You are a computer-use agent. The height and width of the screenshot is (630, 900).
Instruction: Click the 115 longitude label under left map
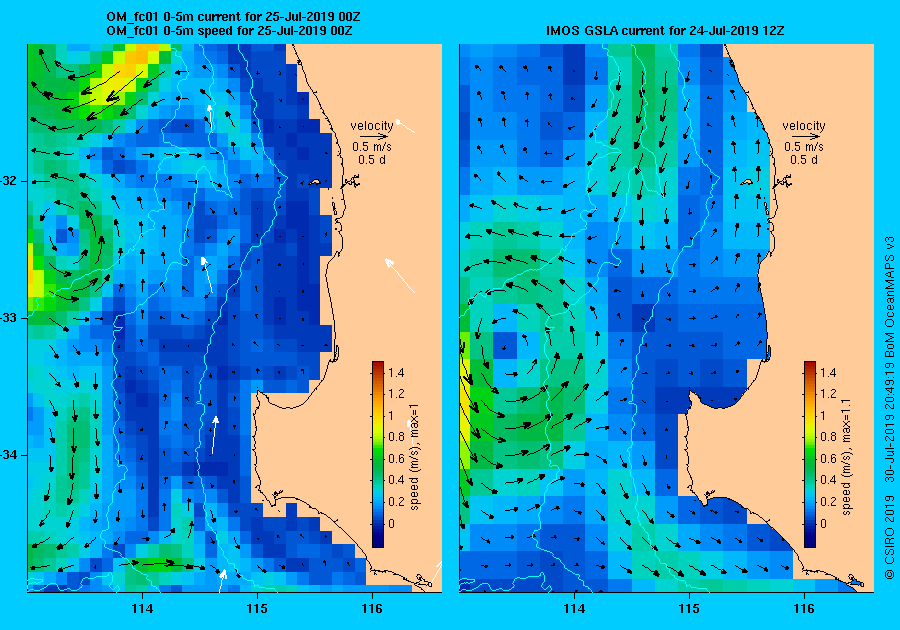[257, 609]
